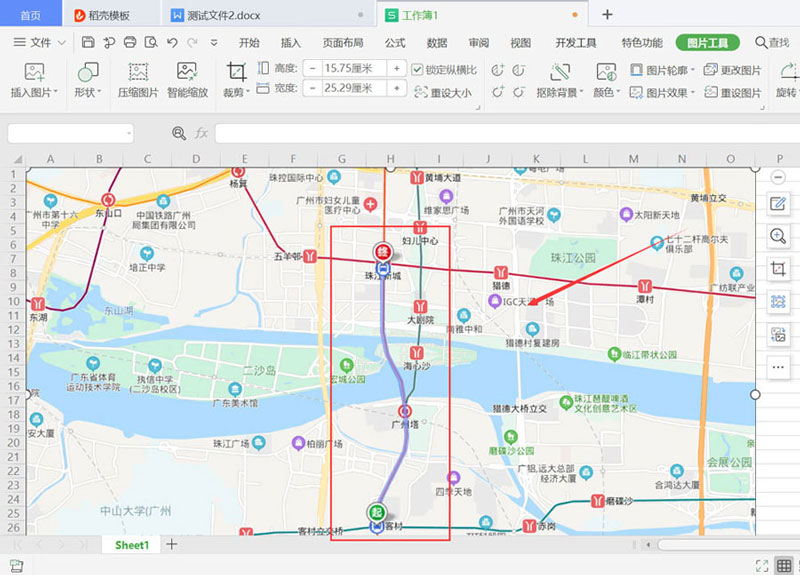This screenshot has height=575, width=800.
Task: Switch to the 测试文件2.docx document tab
Action: click(x=216, y=15)
